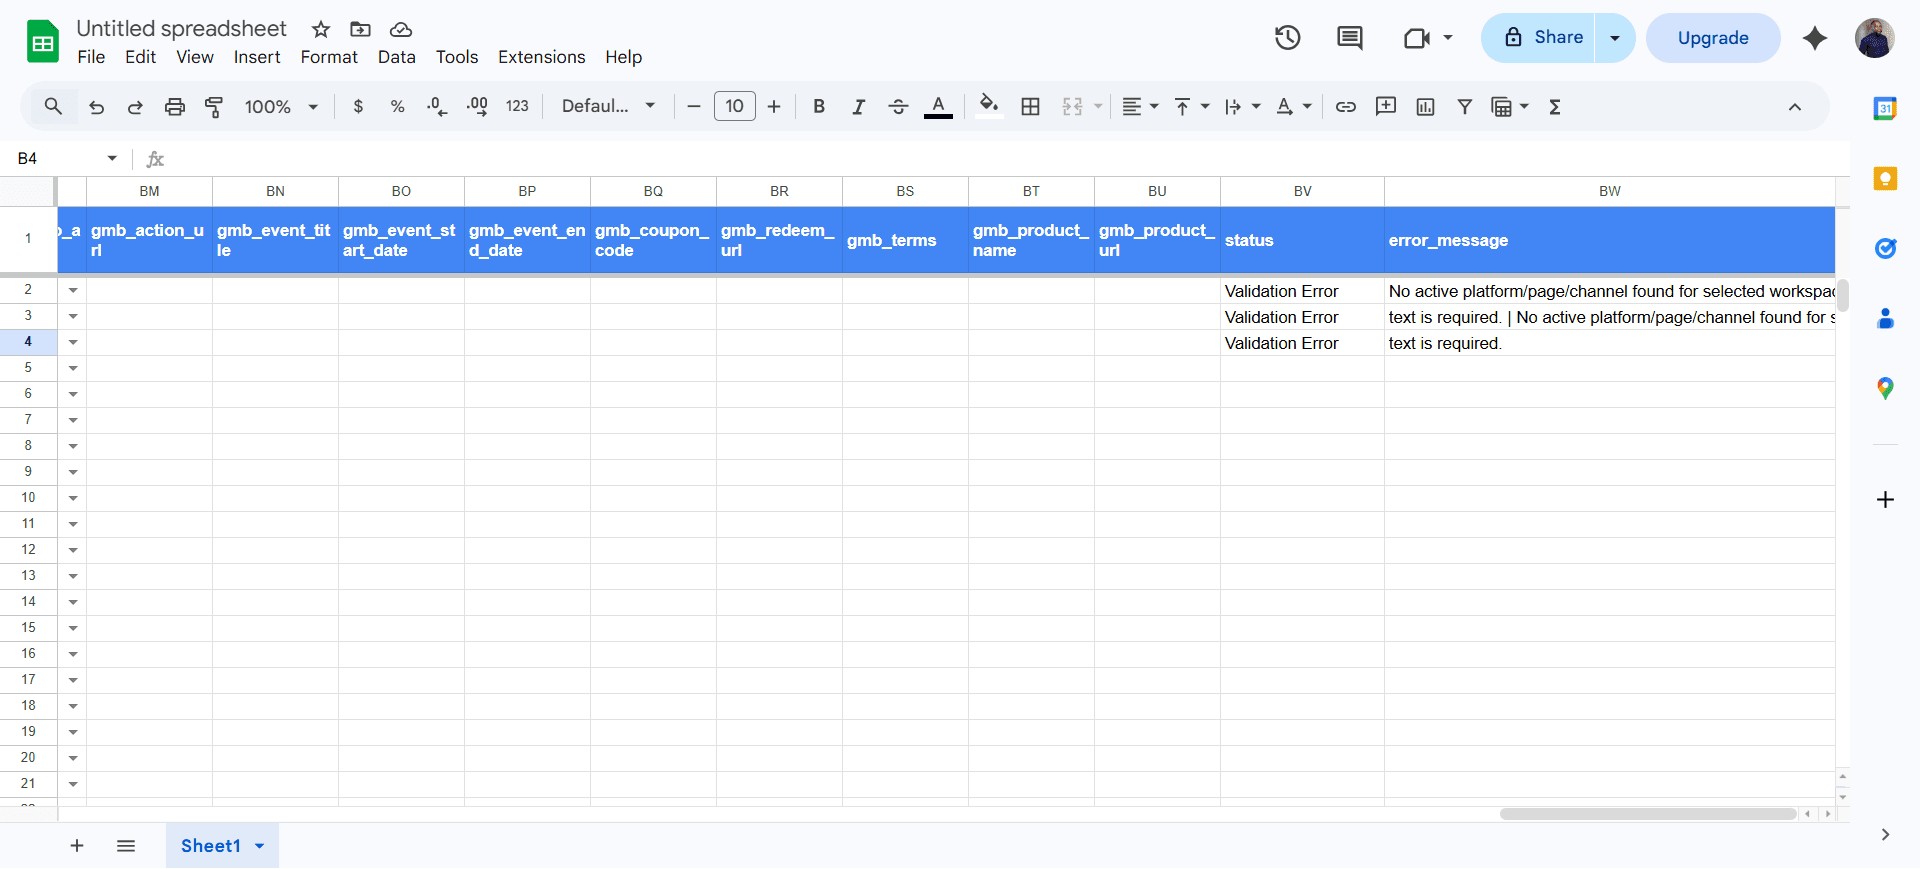The width and height of the screenshot is (1920, 869).
Task: Insert a chart
Action: 1425,107
